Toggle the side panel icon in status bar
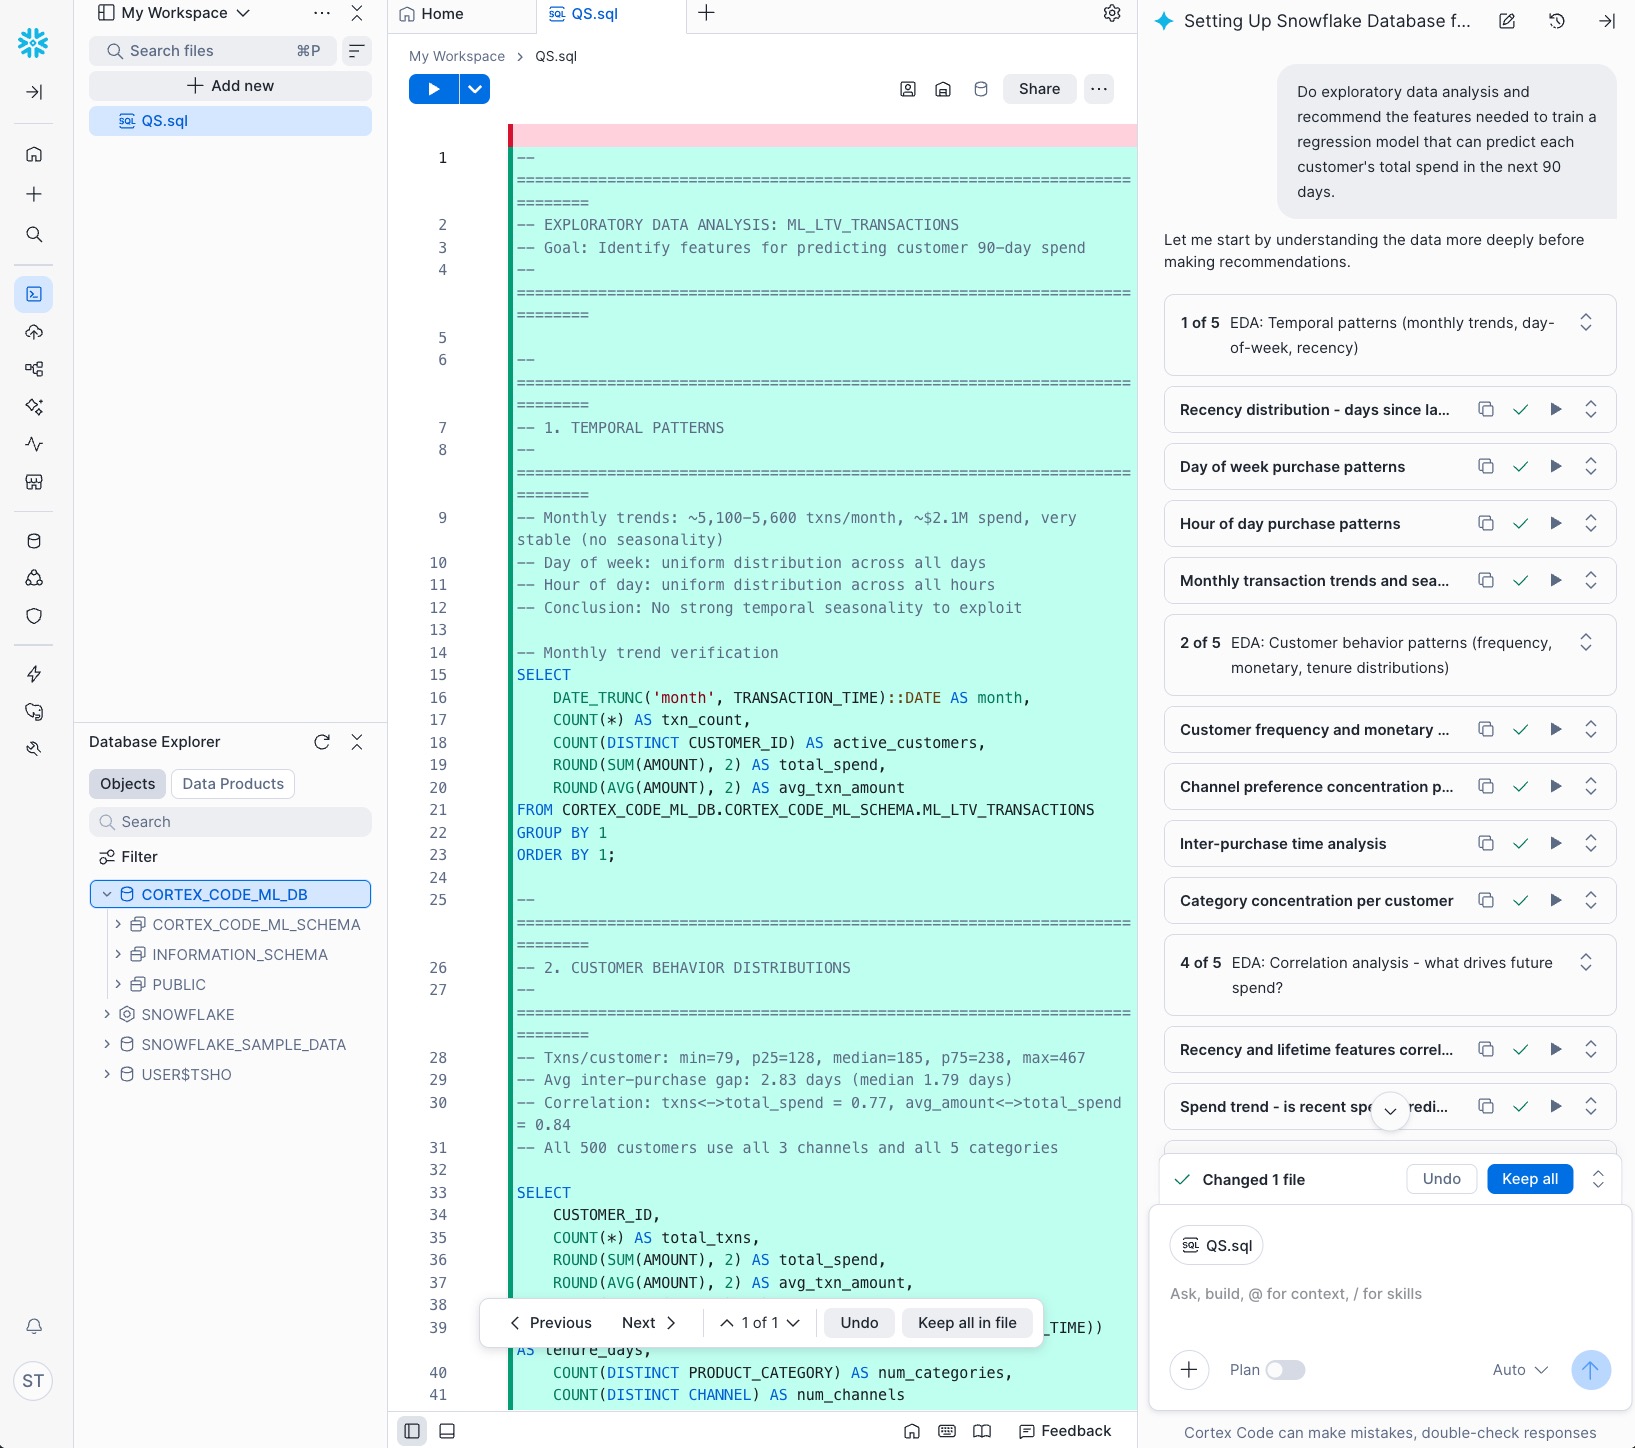This screenshot has height=1448, width=1635. 412,1431
